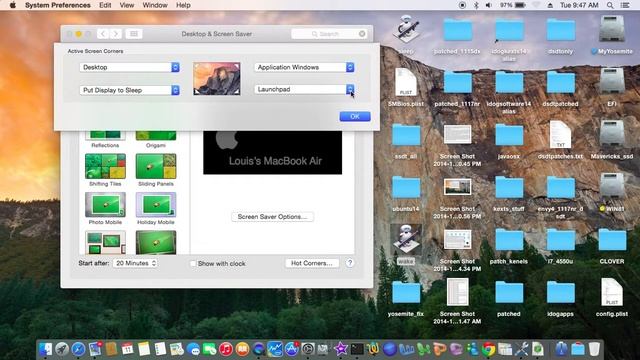The image size is (640, 360).
Task: Show all preferences grid button
Action: [134, 34]
